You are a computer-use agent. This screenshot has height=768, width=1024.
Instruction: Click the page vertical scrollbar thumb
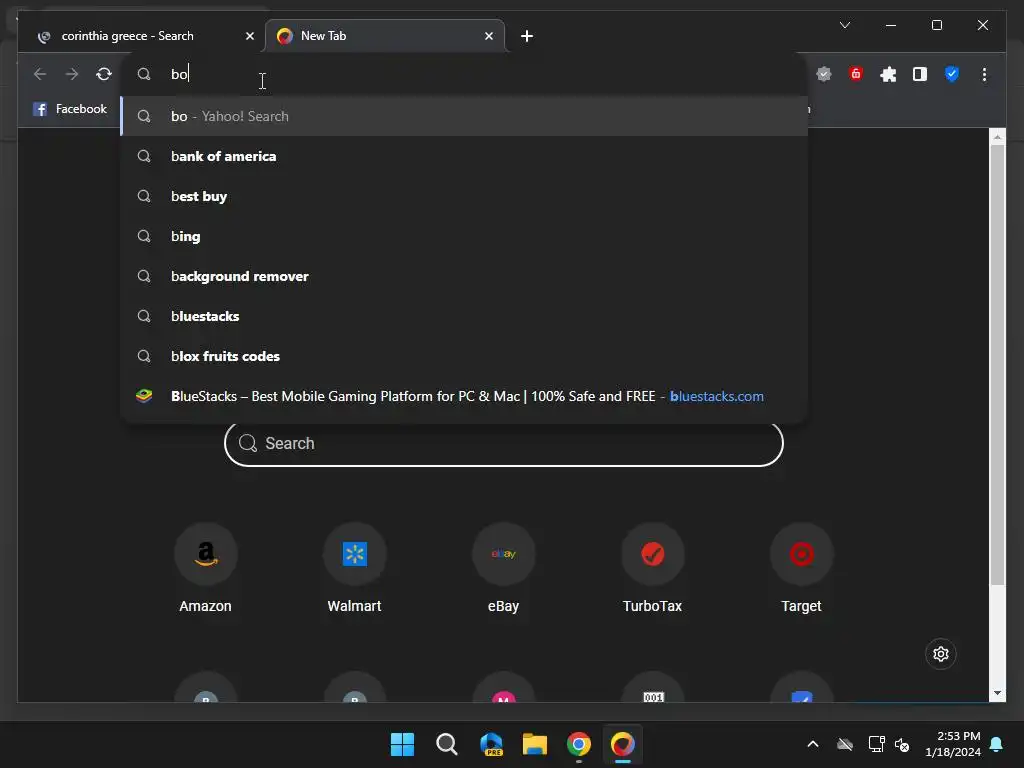tap(997, 364)
